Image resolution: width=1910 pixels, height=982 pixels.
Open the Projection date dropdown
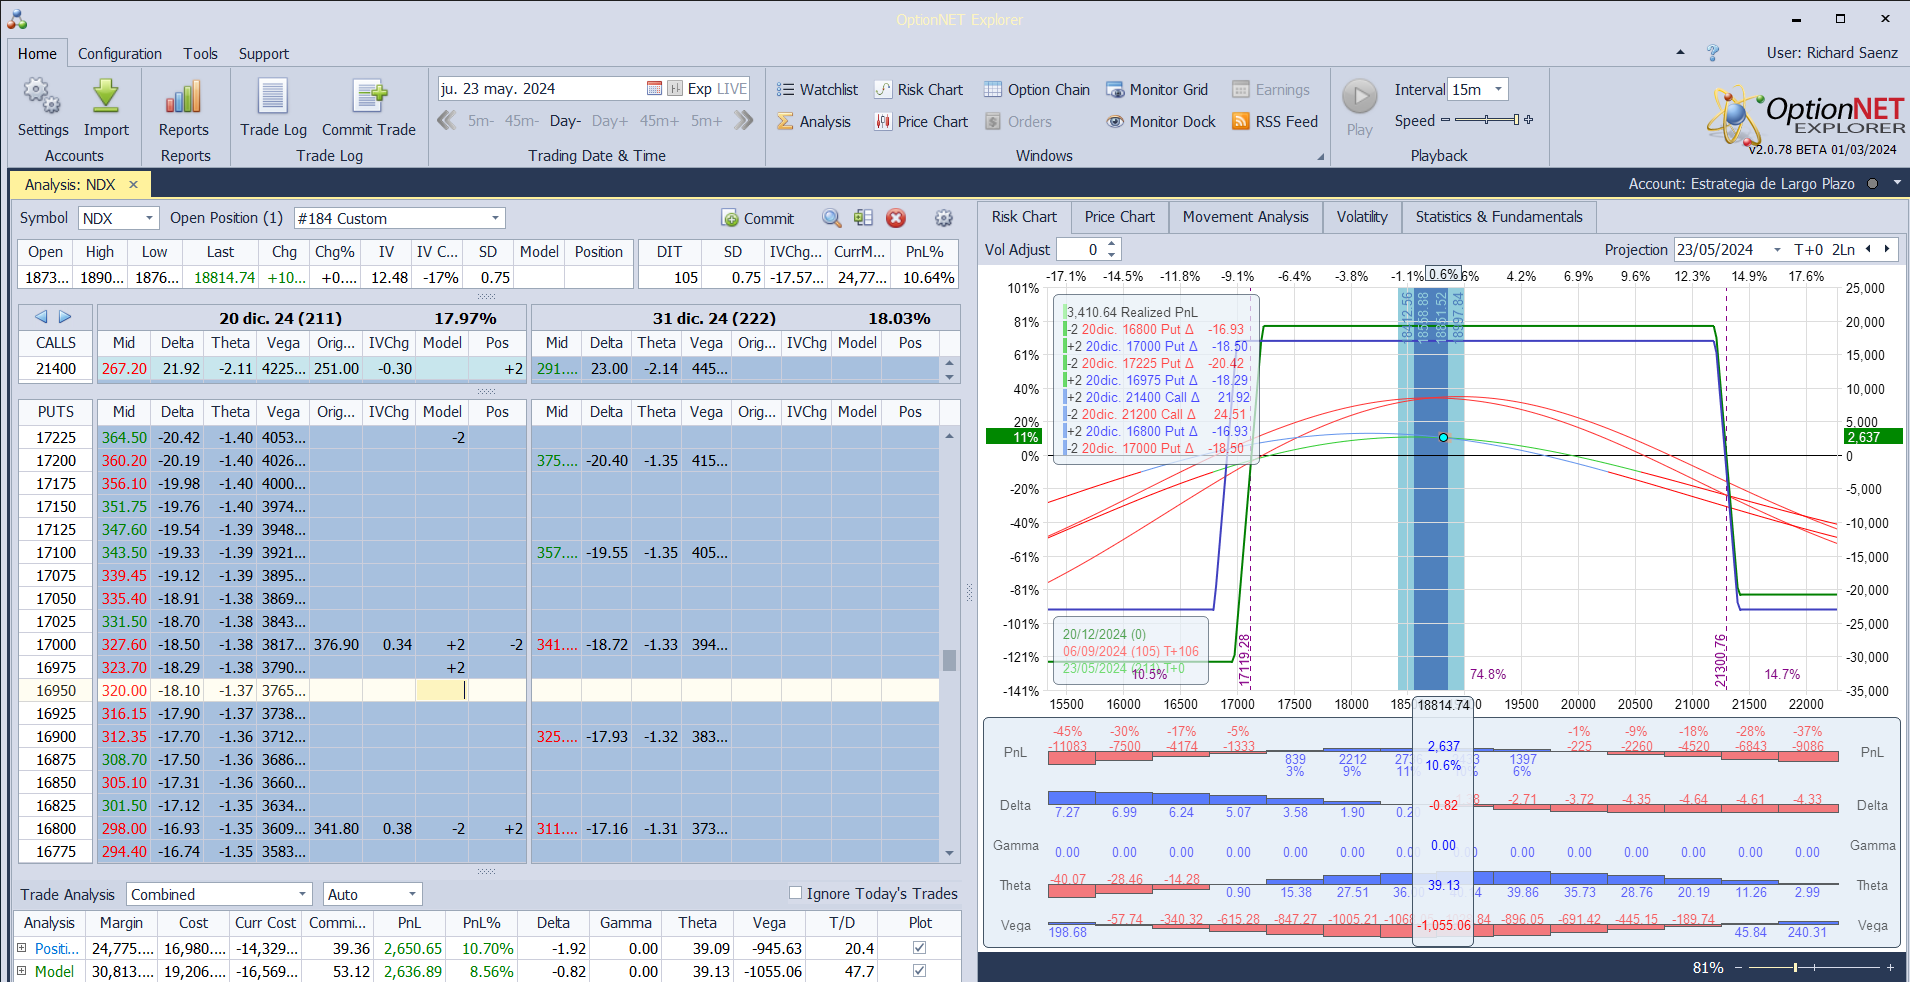pos(1777,250)
